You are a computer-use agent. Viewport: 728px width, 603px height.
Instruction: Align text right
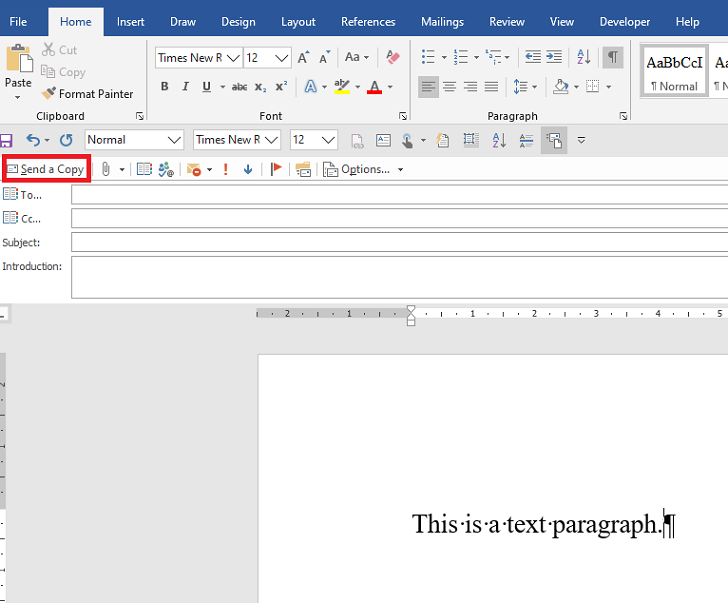[x=470, y=87]
